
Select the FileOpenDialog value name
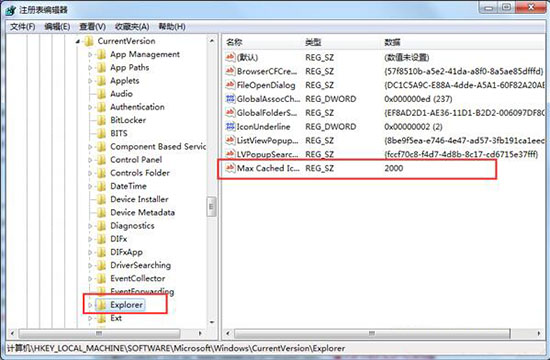pyautogui.click(x=266, y=85)
